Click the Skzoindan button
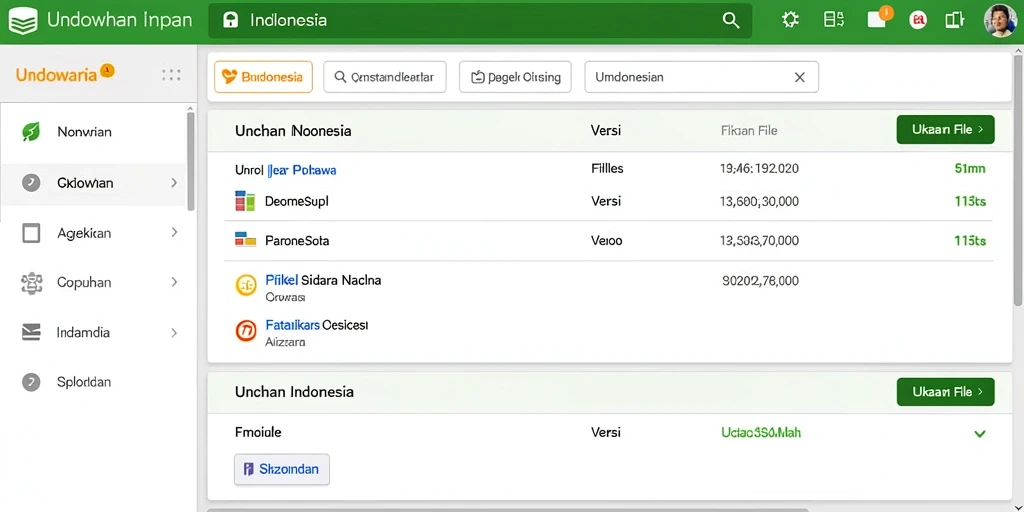Screen dimensions: 1024x512 281,469
